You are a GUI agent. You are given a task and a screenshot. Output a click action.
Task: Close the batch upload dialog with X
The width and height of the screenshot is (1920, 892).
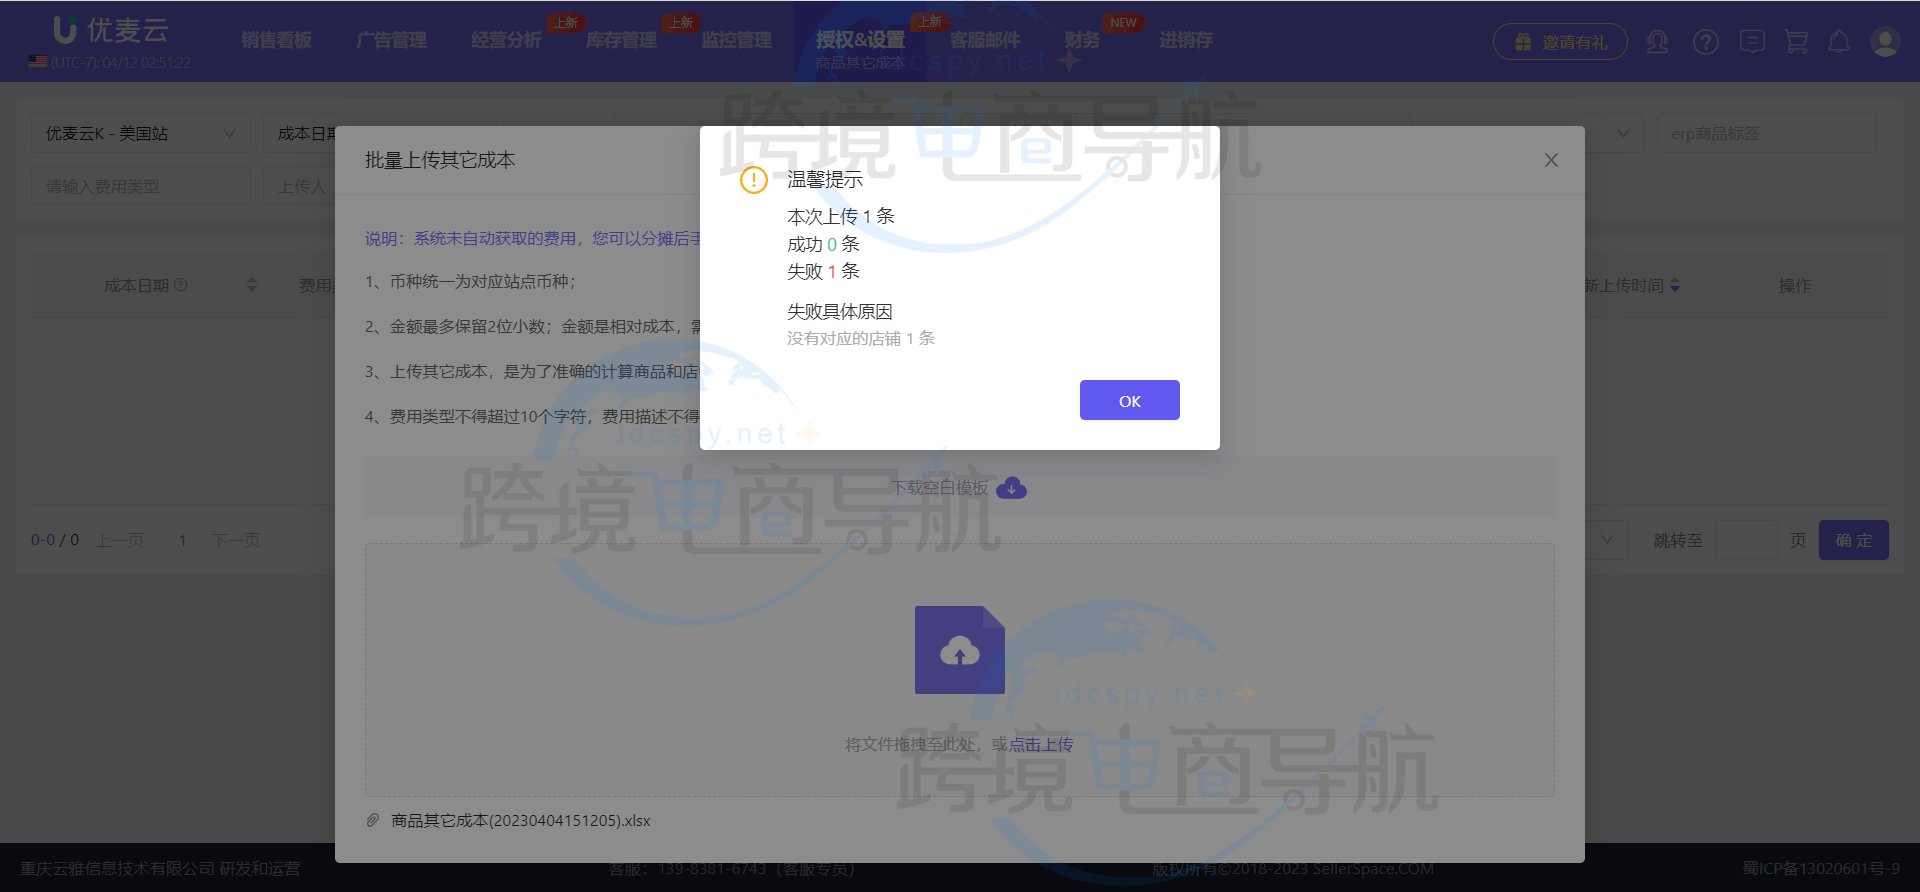[x=1551, y=160]
